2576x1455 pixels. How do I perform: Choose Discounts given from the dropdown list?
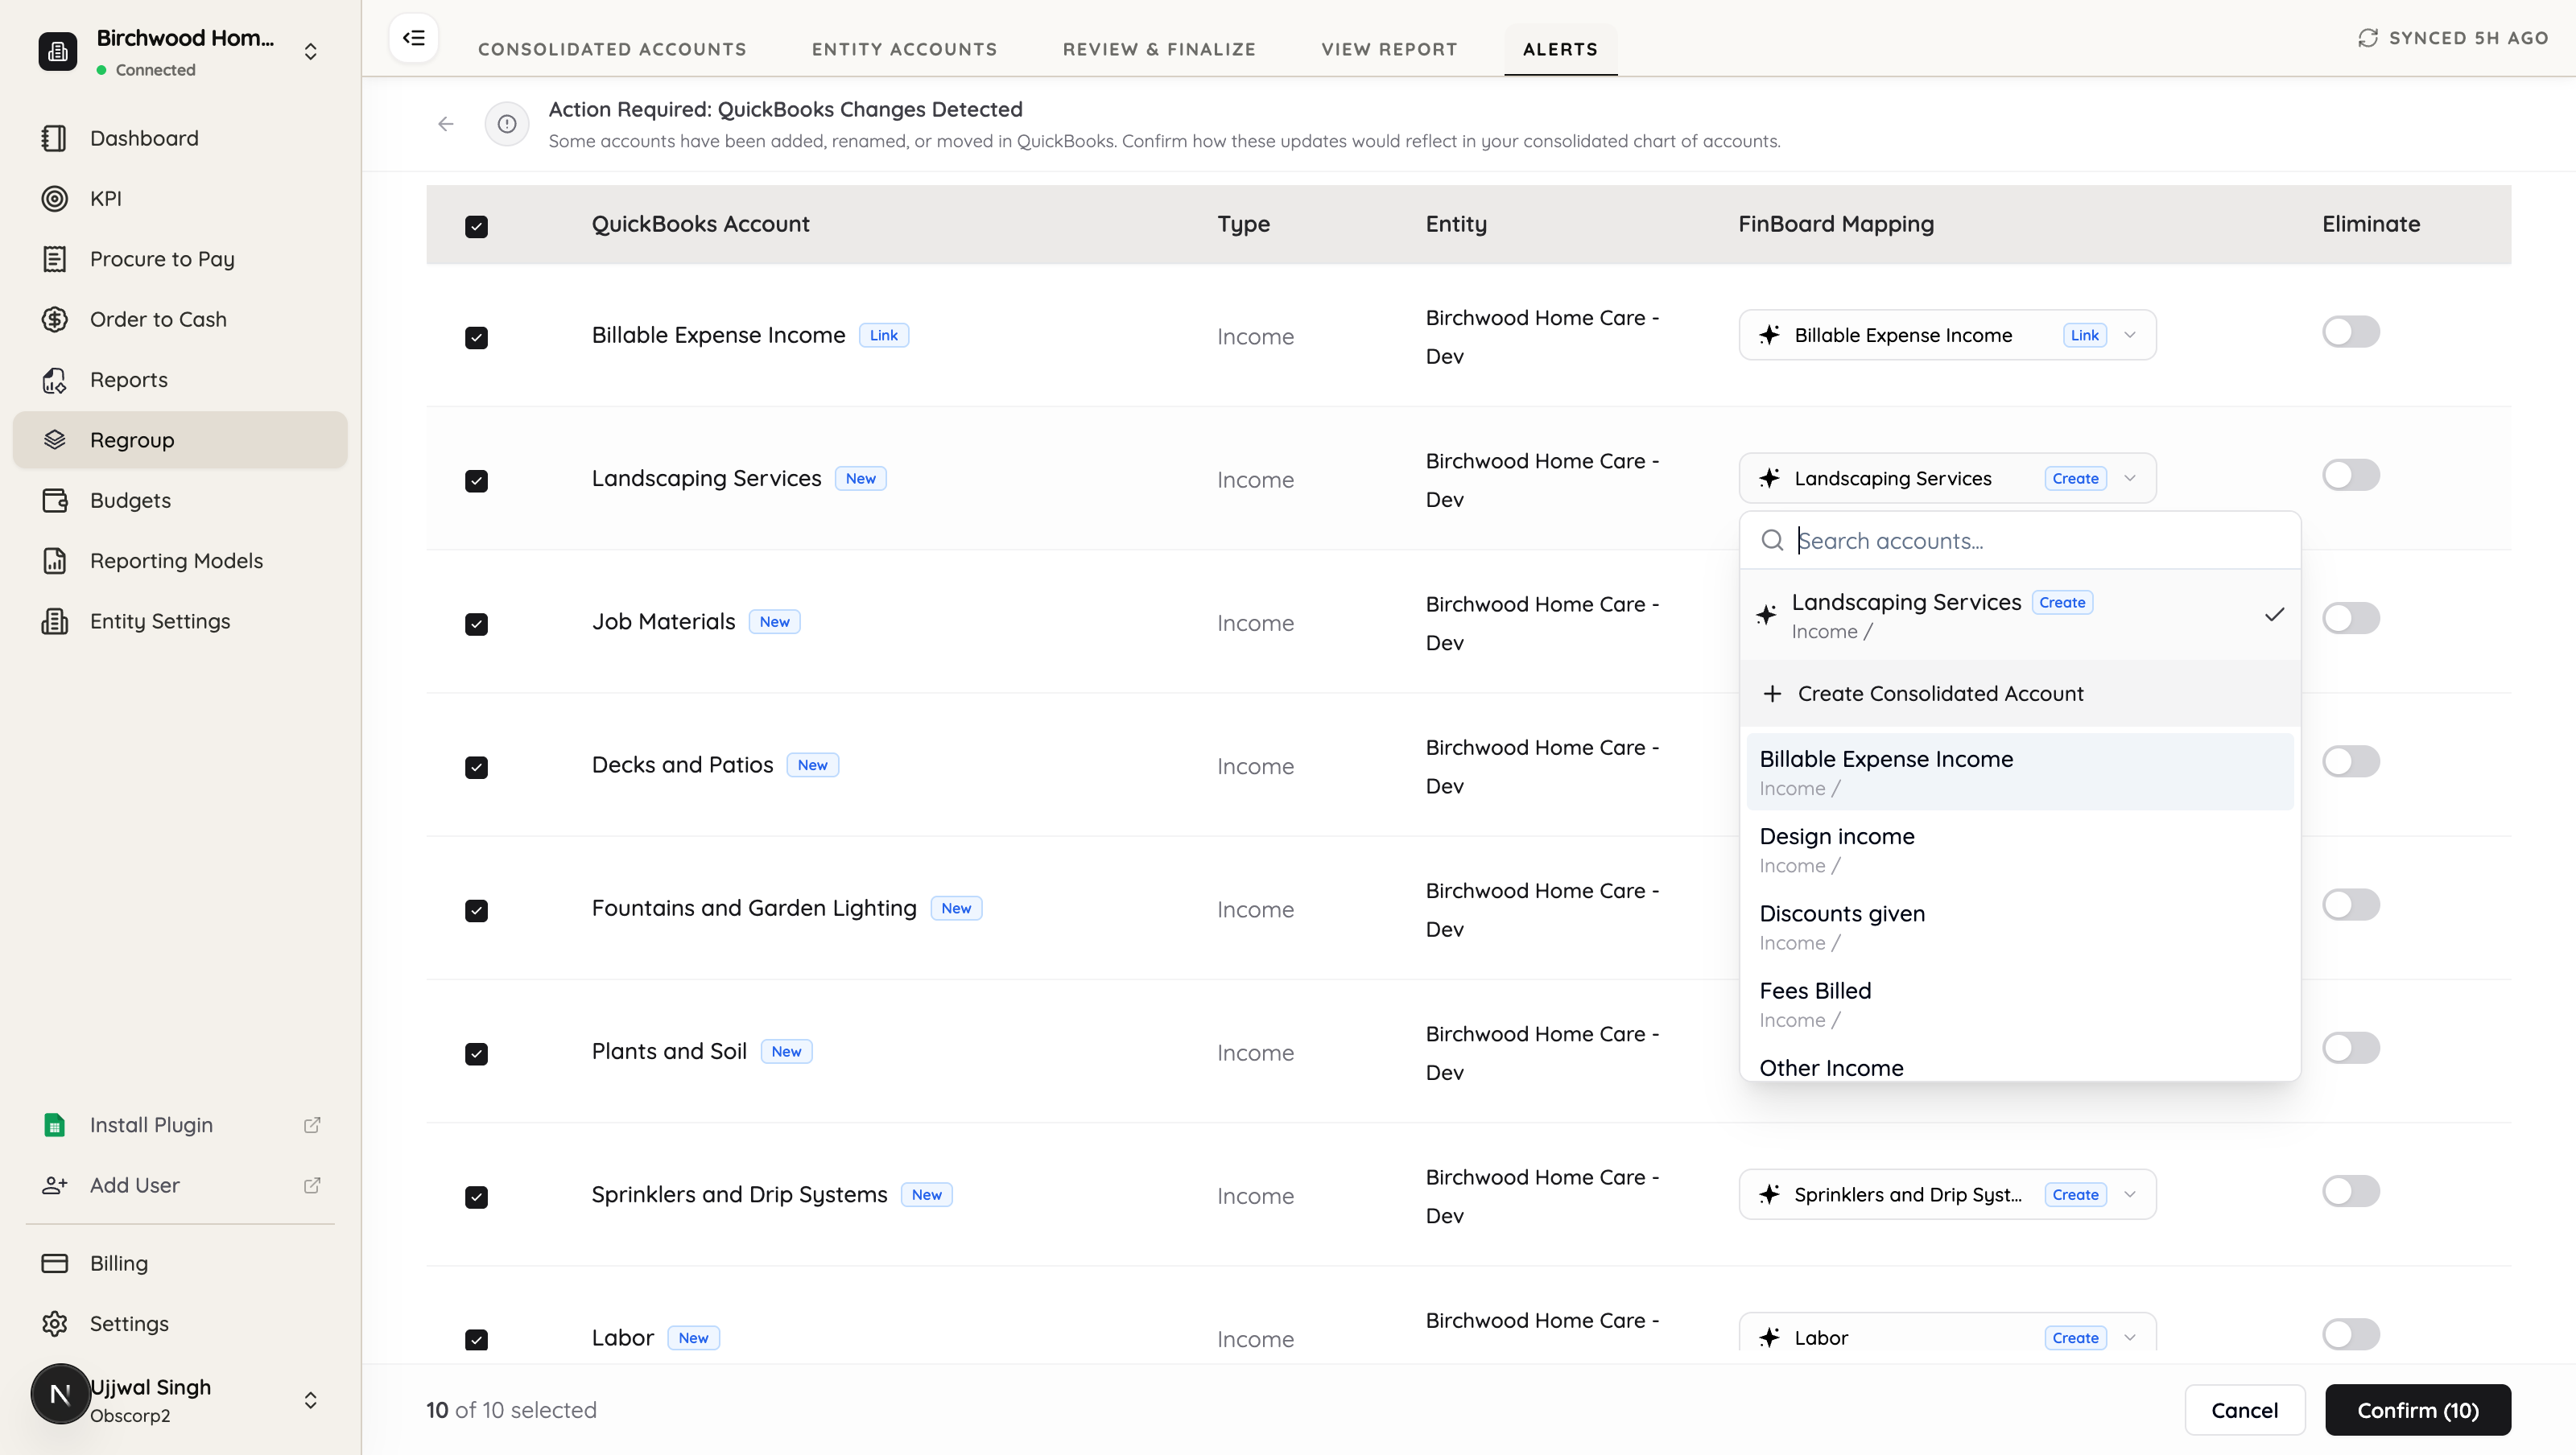point(2019,926)
